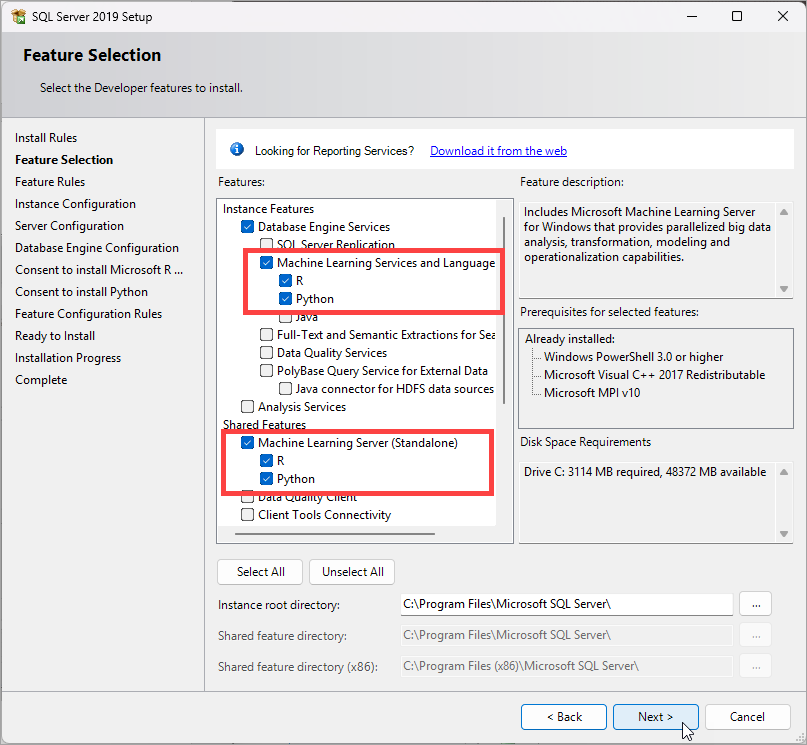
Task: Browse for the instance root directory
Action: coord(756,604)
